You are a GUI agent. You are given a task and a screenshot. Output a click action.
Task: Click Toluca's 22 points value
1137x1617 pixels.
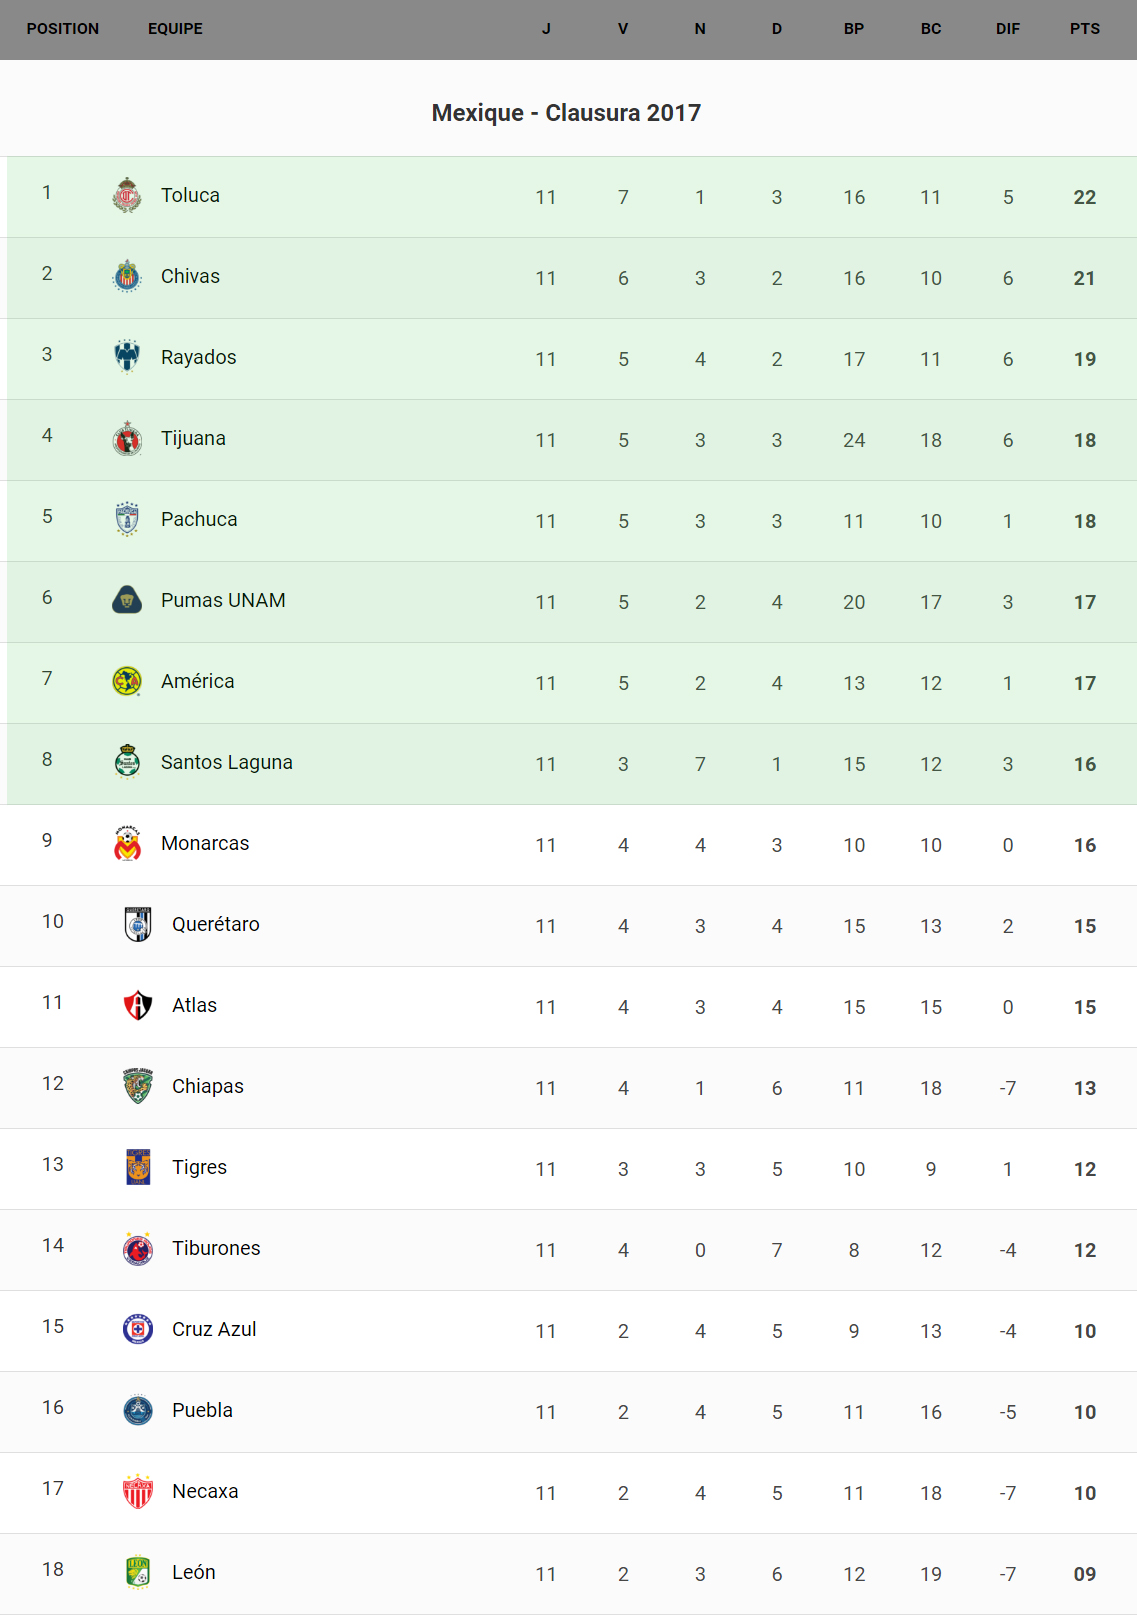(x=1084, y=197)
